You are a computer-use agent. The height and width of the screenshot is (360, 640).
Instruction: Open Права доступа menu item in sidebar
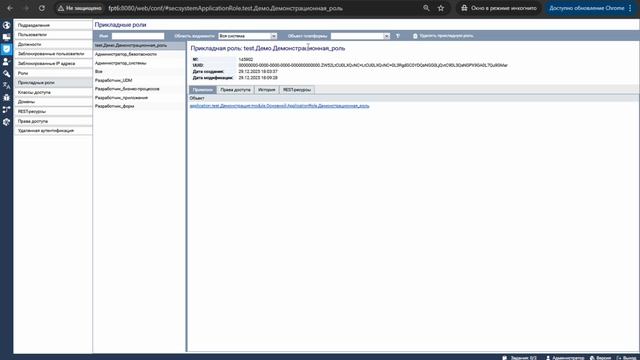53,121
